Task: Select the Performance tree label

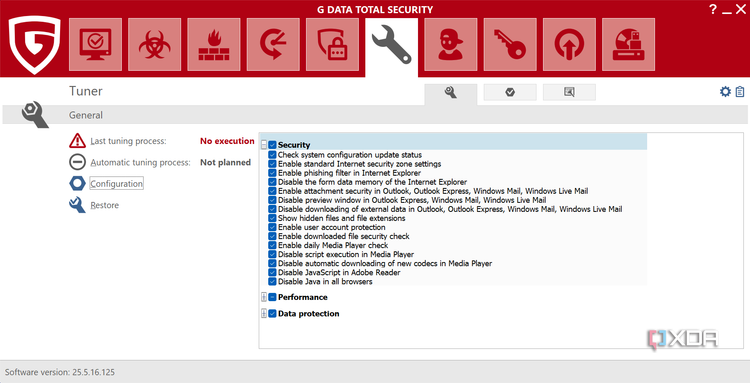Action: pos(303,297)
